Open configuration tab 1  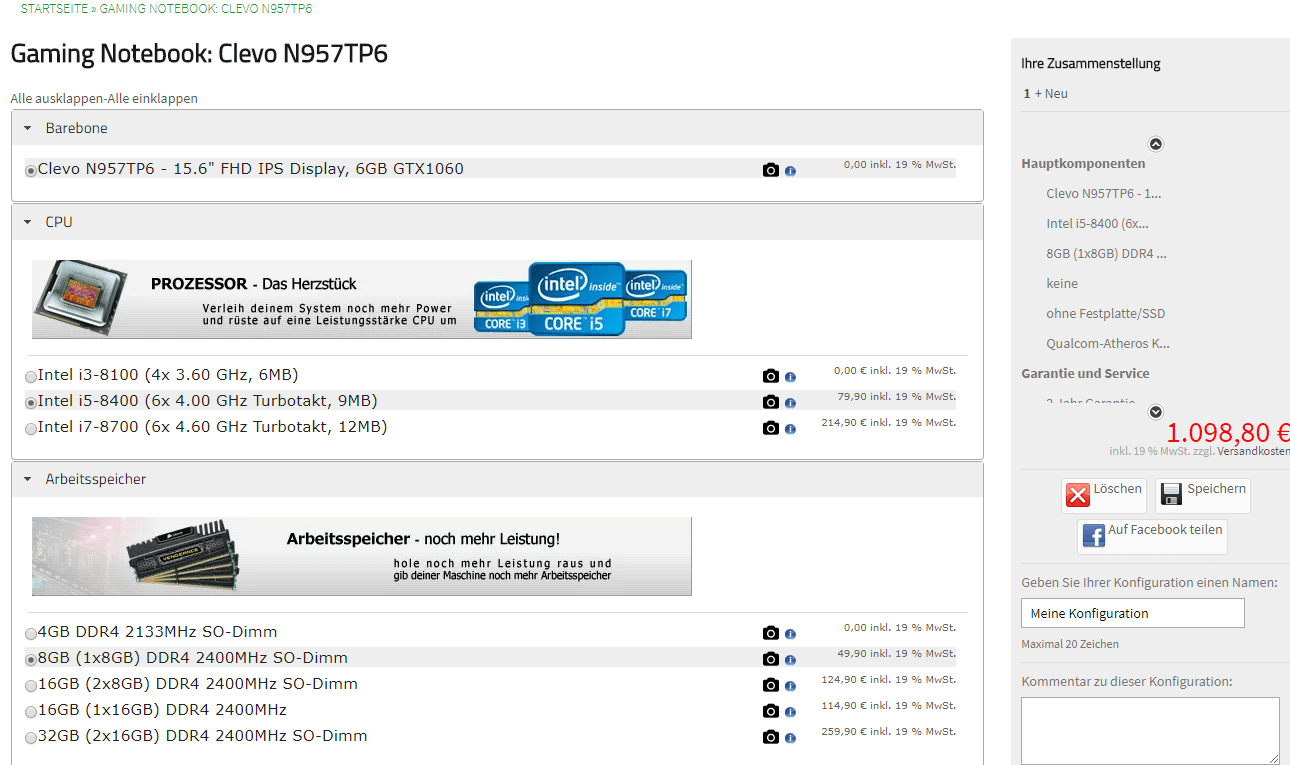click(1027, 94)
